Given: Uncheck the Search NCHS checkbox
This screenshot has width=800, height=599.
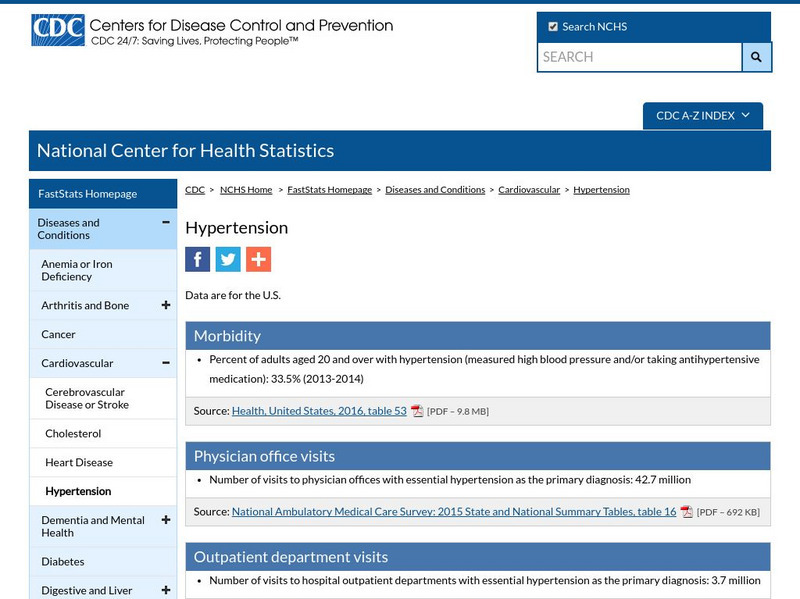Looking at the screenshot, I should [x=551, y=26].
